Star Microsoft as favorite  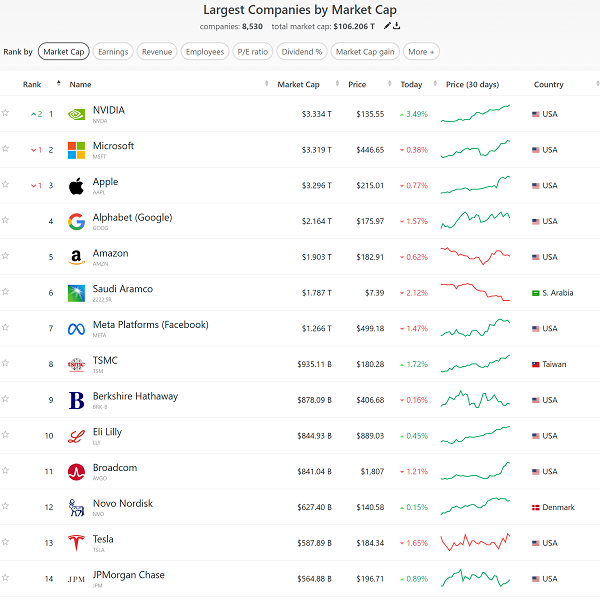[5, 148]
